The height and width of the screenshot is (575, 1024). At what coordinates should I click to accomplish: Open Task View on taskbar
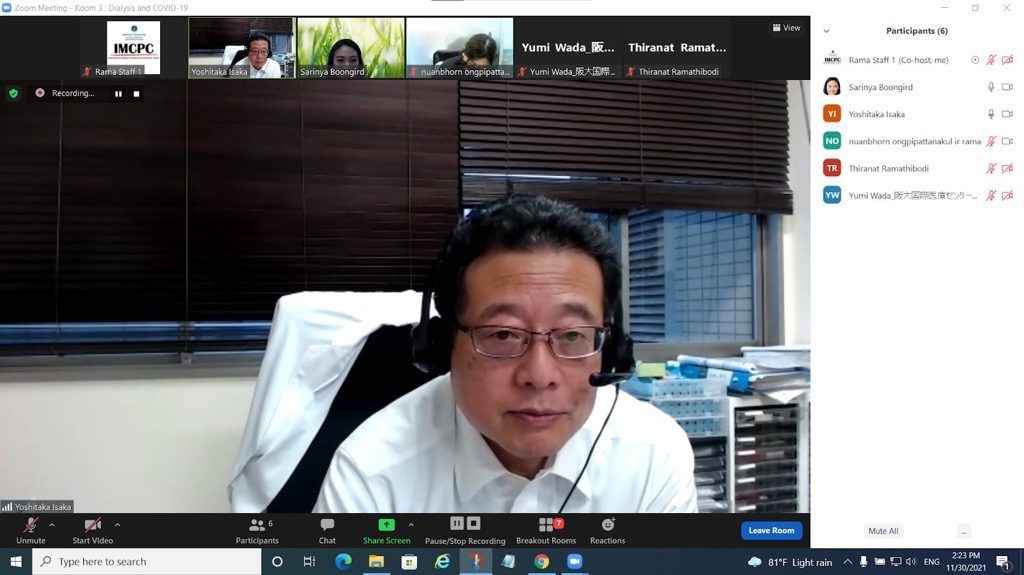310,562
